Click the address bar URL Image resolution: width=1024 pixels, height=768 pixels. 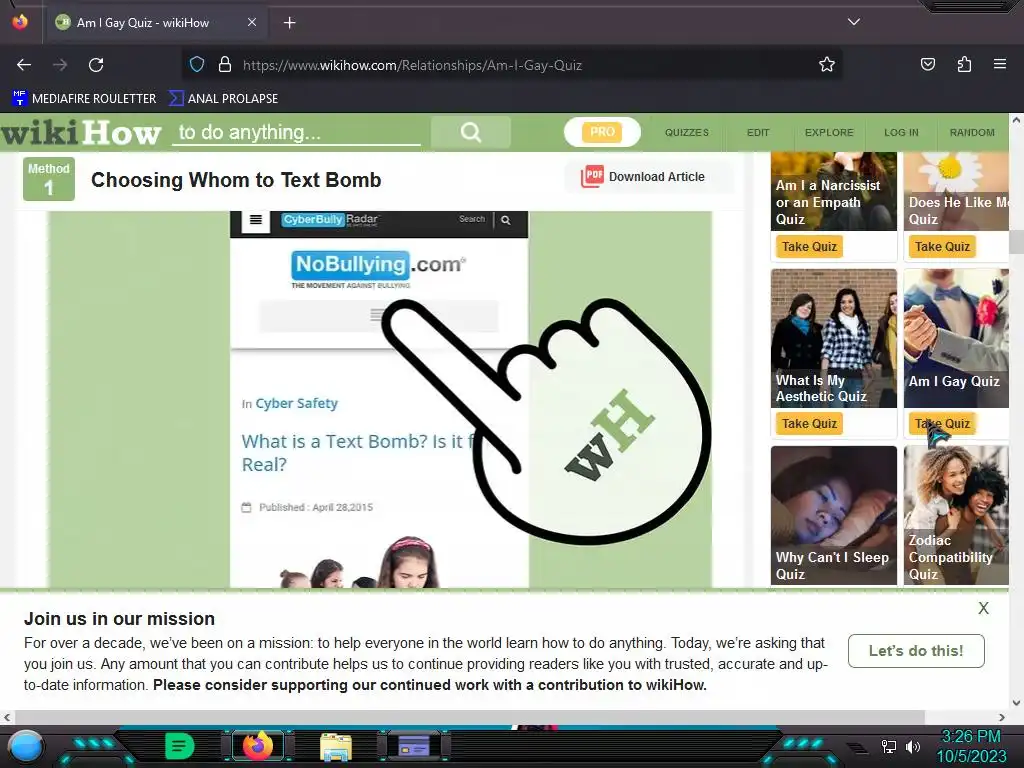412,65
